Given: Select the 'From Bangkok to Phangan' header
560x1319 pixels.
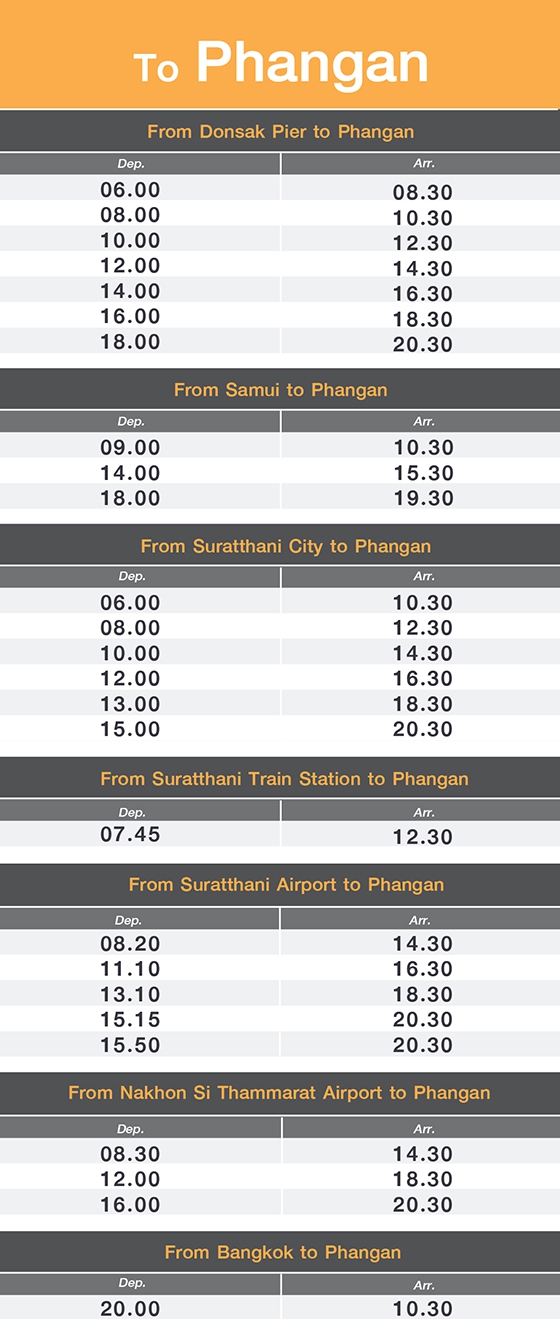Looking at the screenshot, I should point(280,1252).
